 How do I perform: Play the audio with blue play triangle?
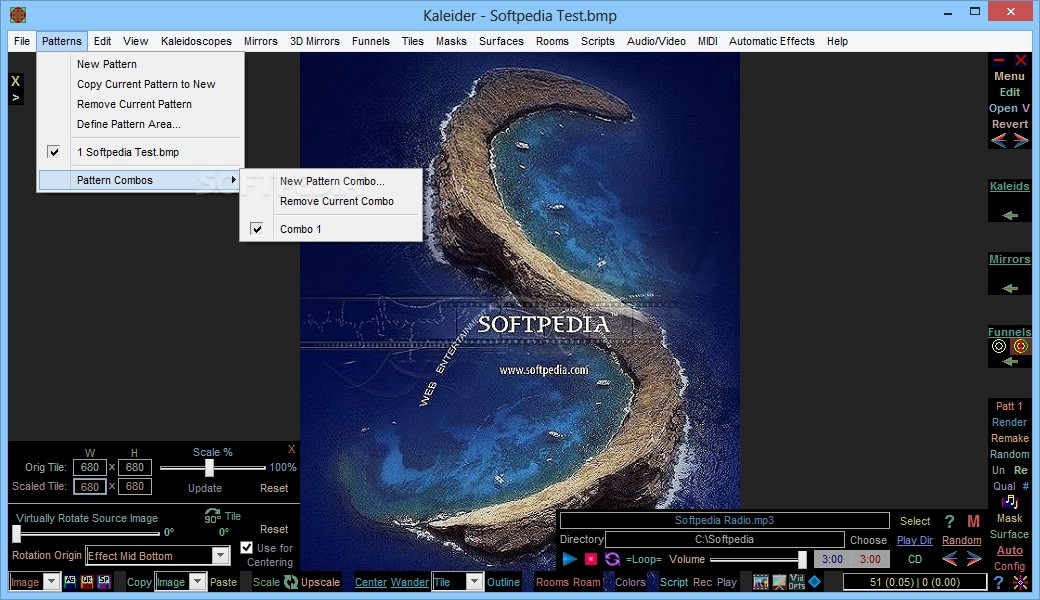pyautogui.click(x=569, y=559)
